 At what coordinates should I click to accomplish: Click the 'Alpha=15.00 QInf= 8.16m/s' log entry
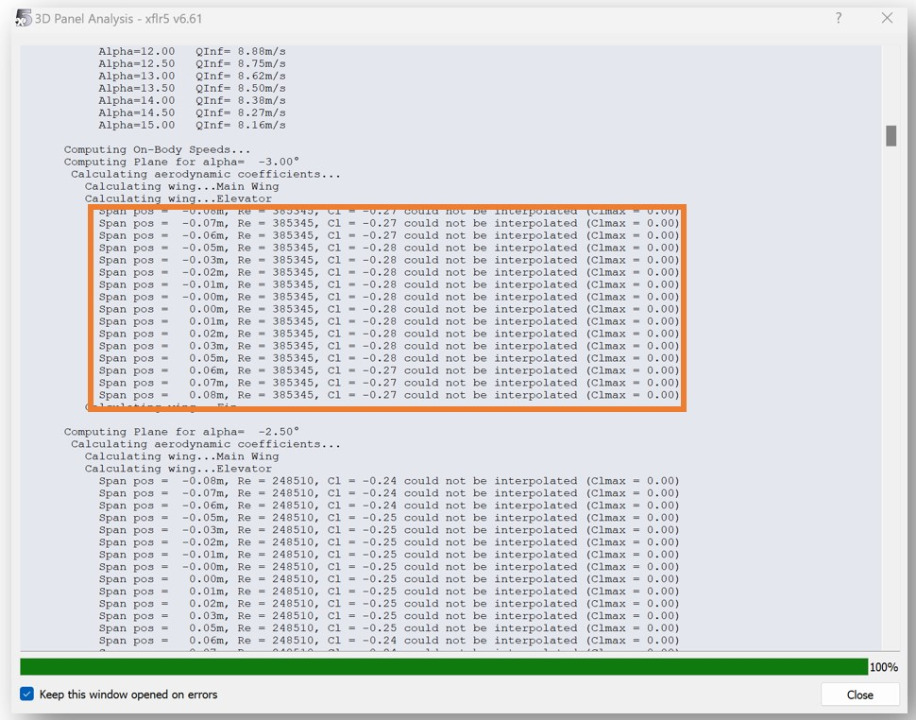pos(192,125)
